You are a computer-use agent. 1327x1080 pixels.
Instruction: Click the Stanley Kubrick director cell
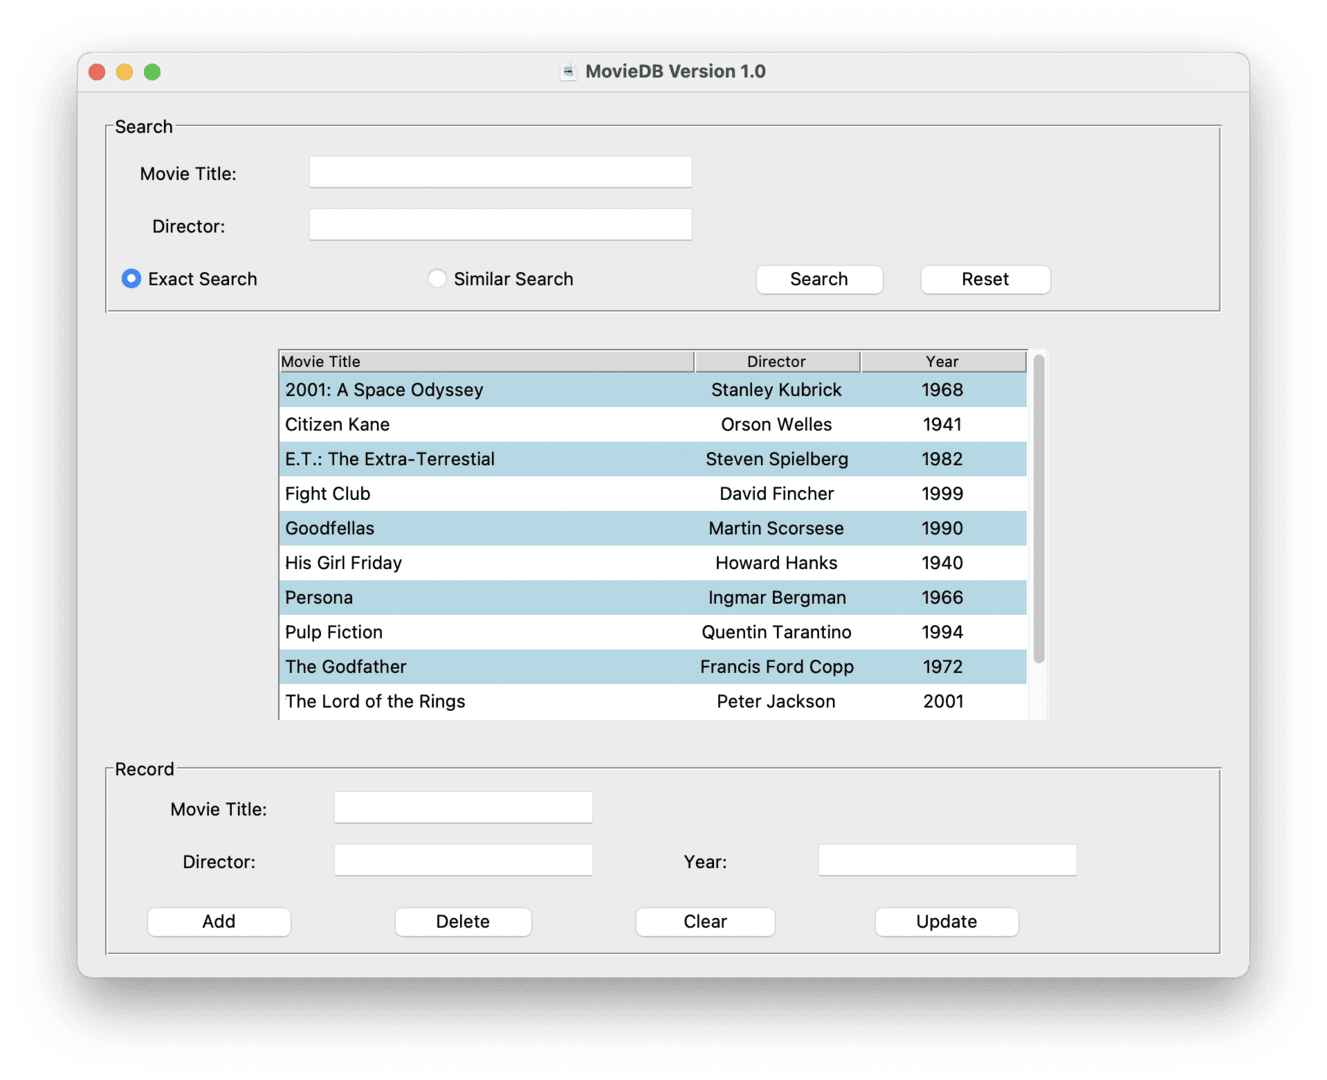777,390
